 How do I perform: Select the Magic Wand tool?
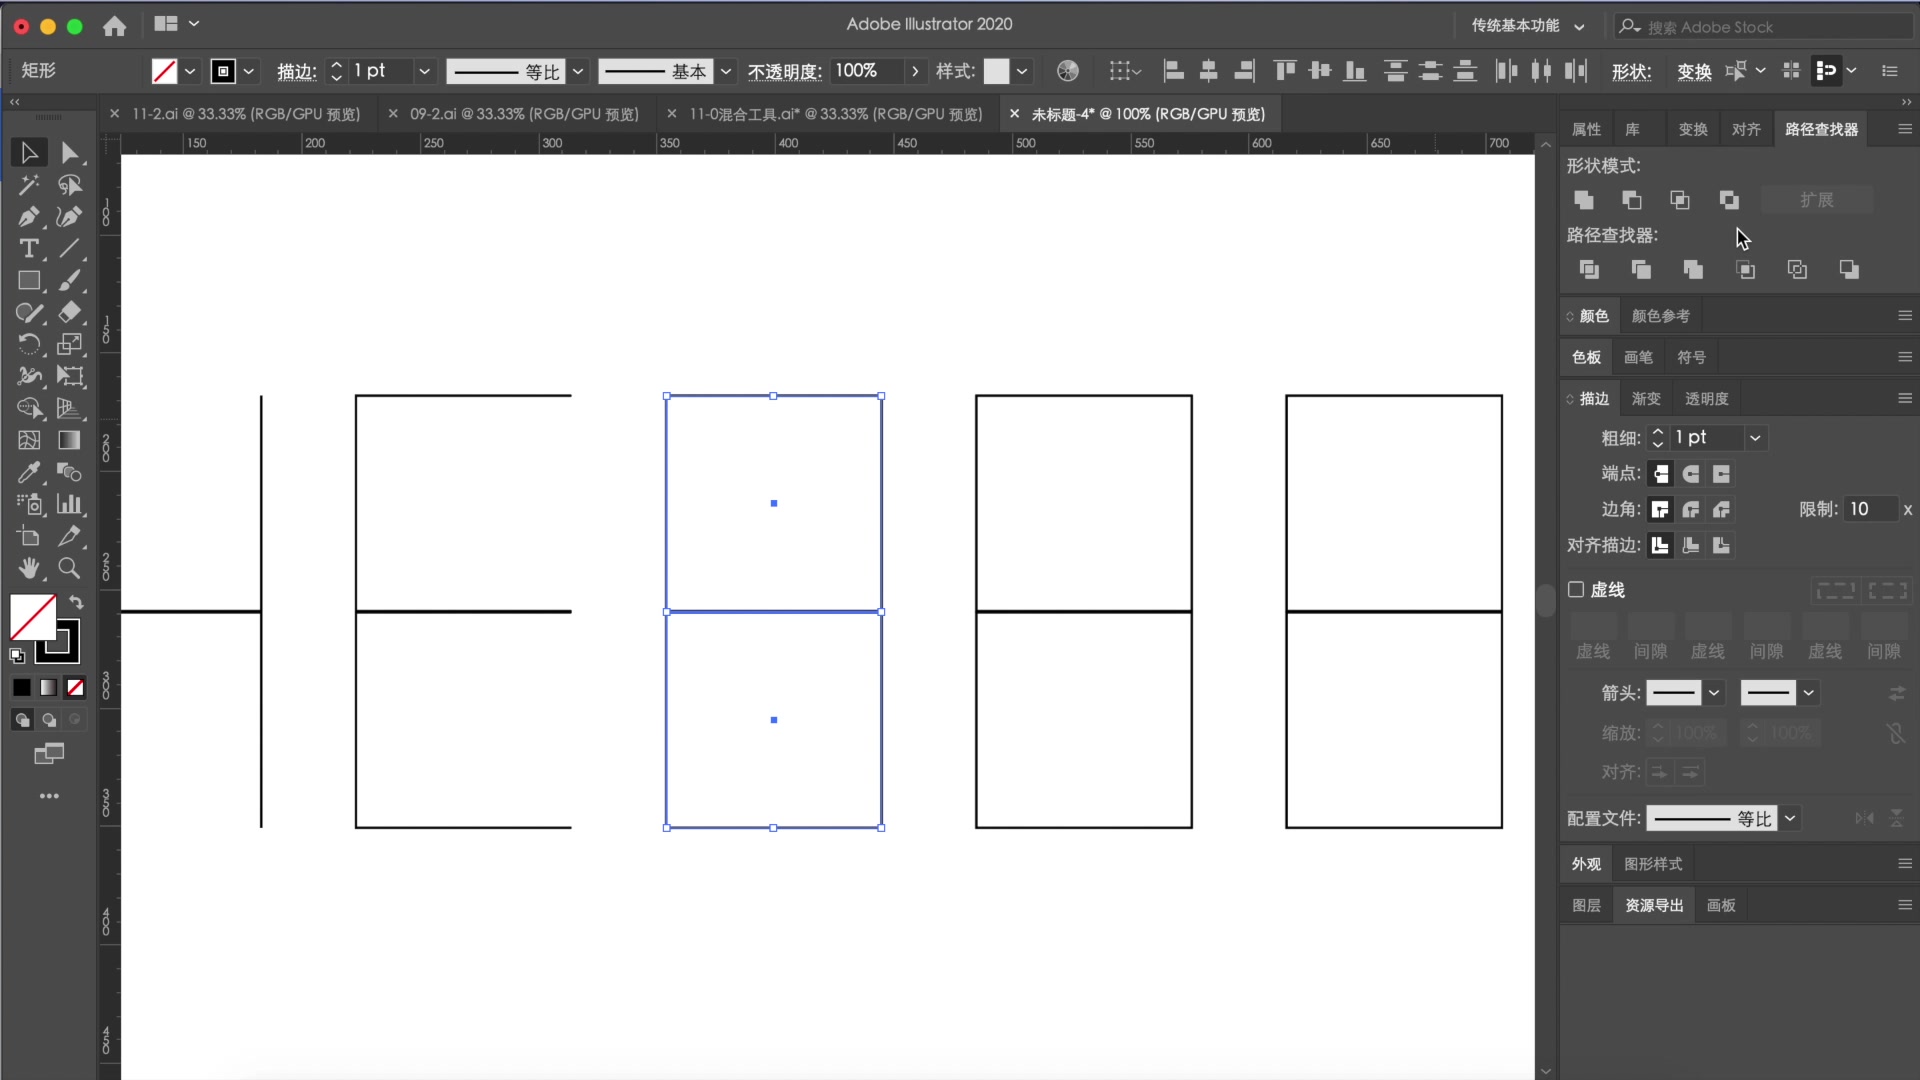(x=29, y=185)
